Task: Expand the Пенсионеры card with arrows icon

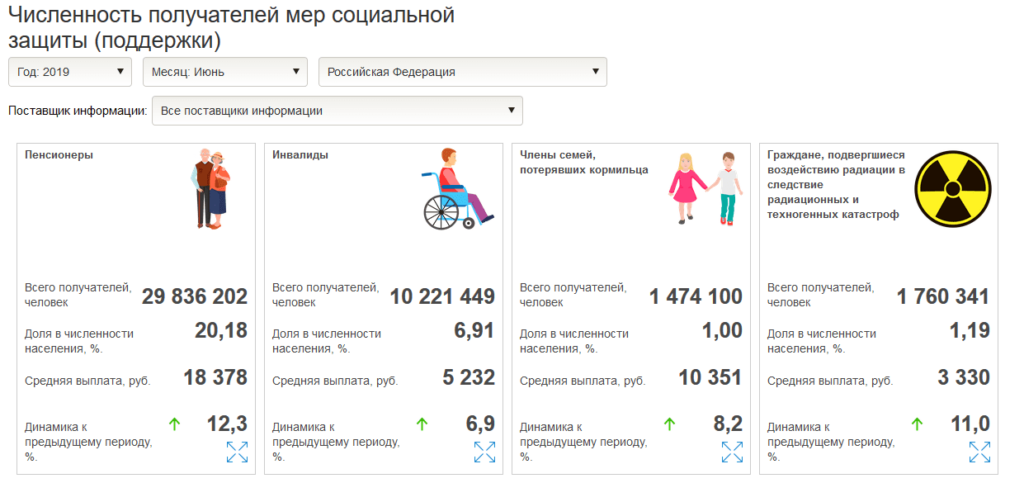Action: (x=237, y=452)
